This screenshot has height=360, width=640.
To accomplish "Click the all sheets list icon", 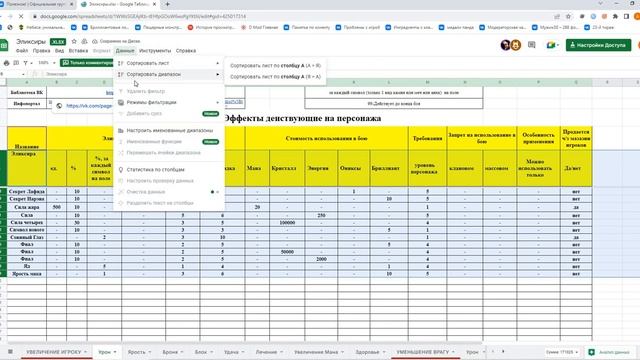I will [10, 351].
